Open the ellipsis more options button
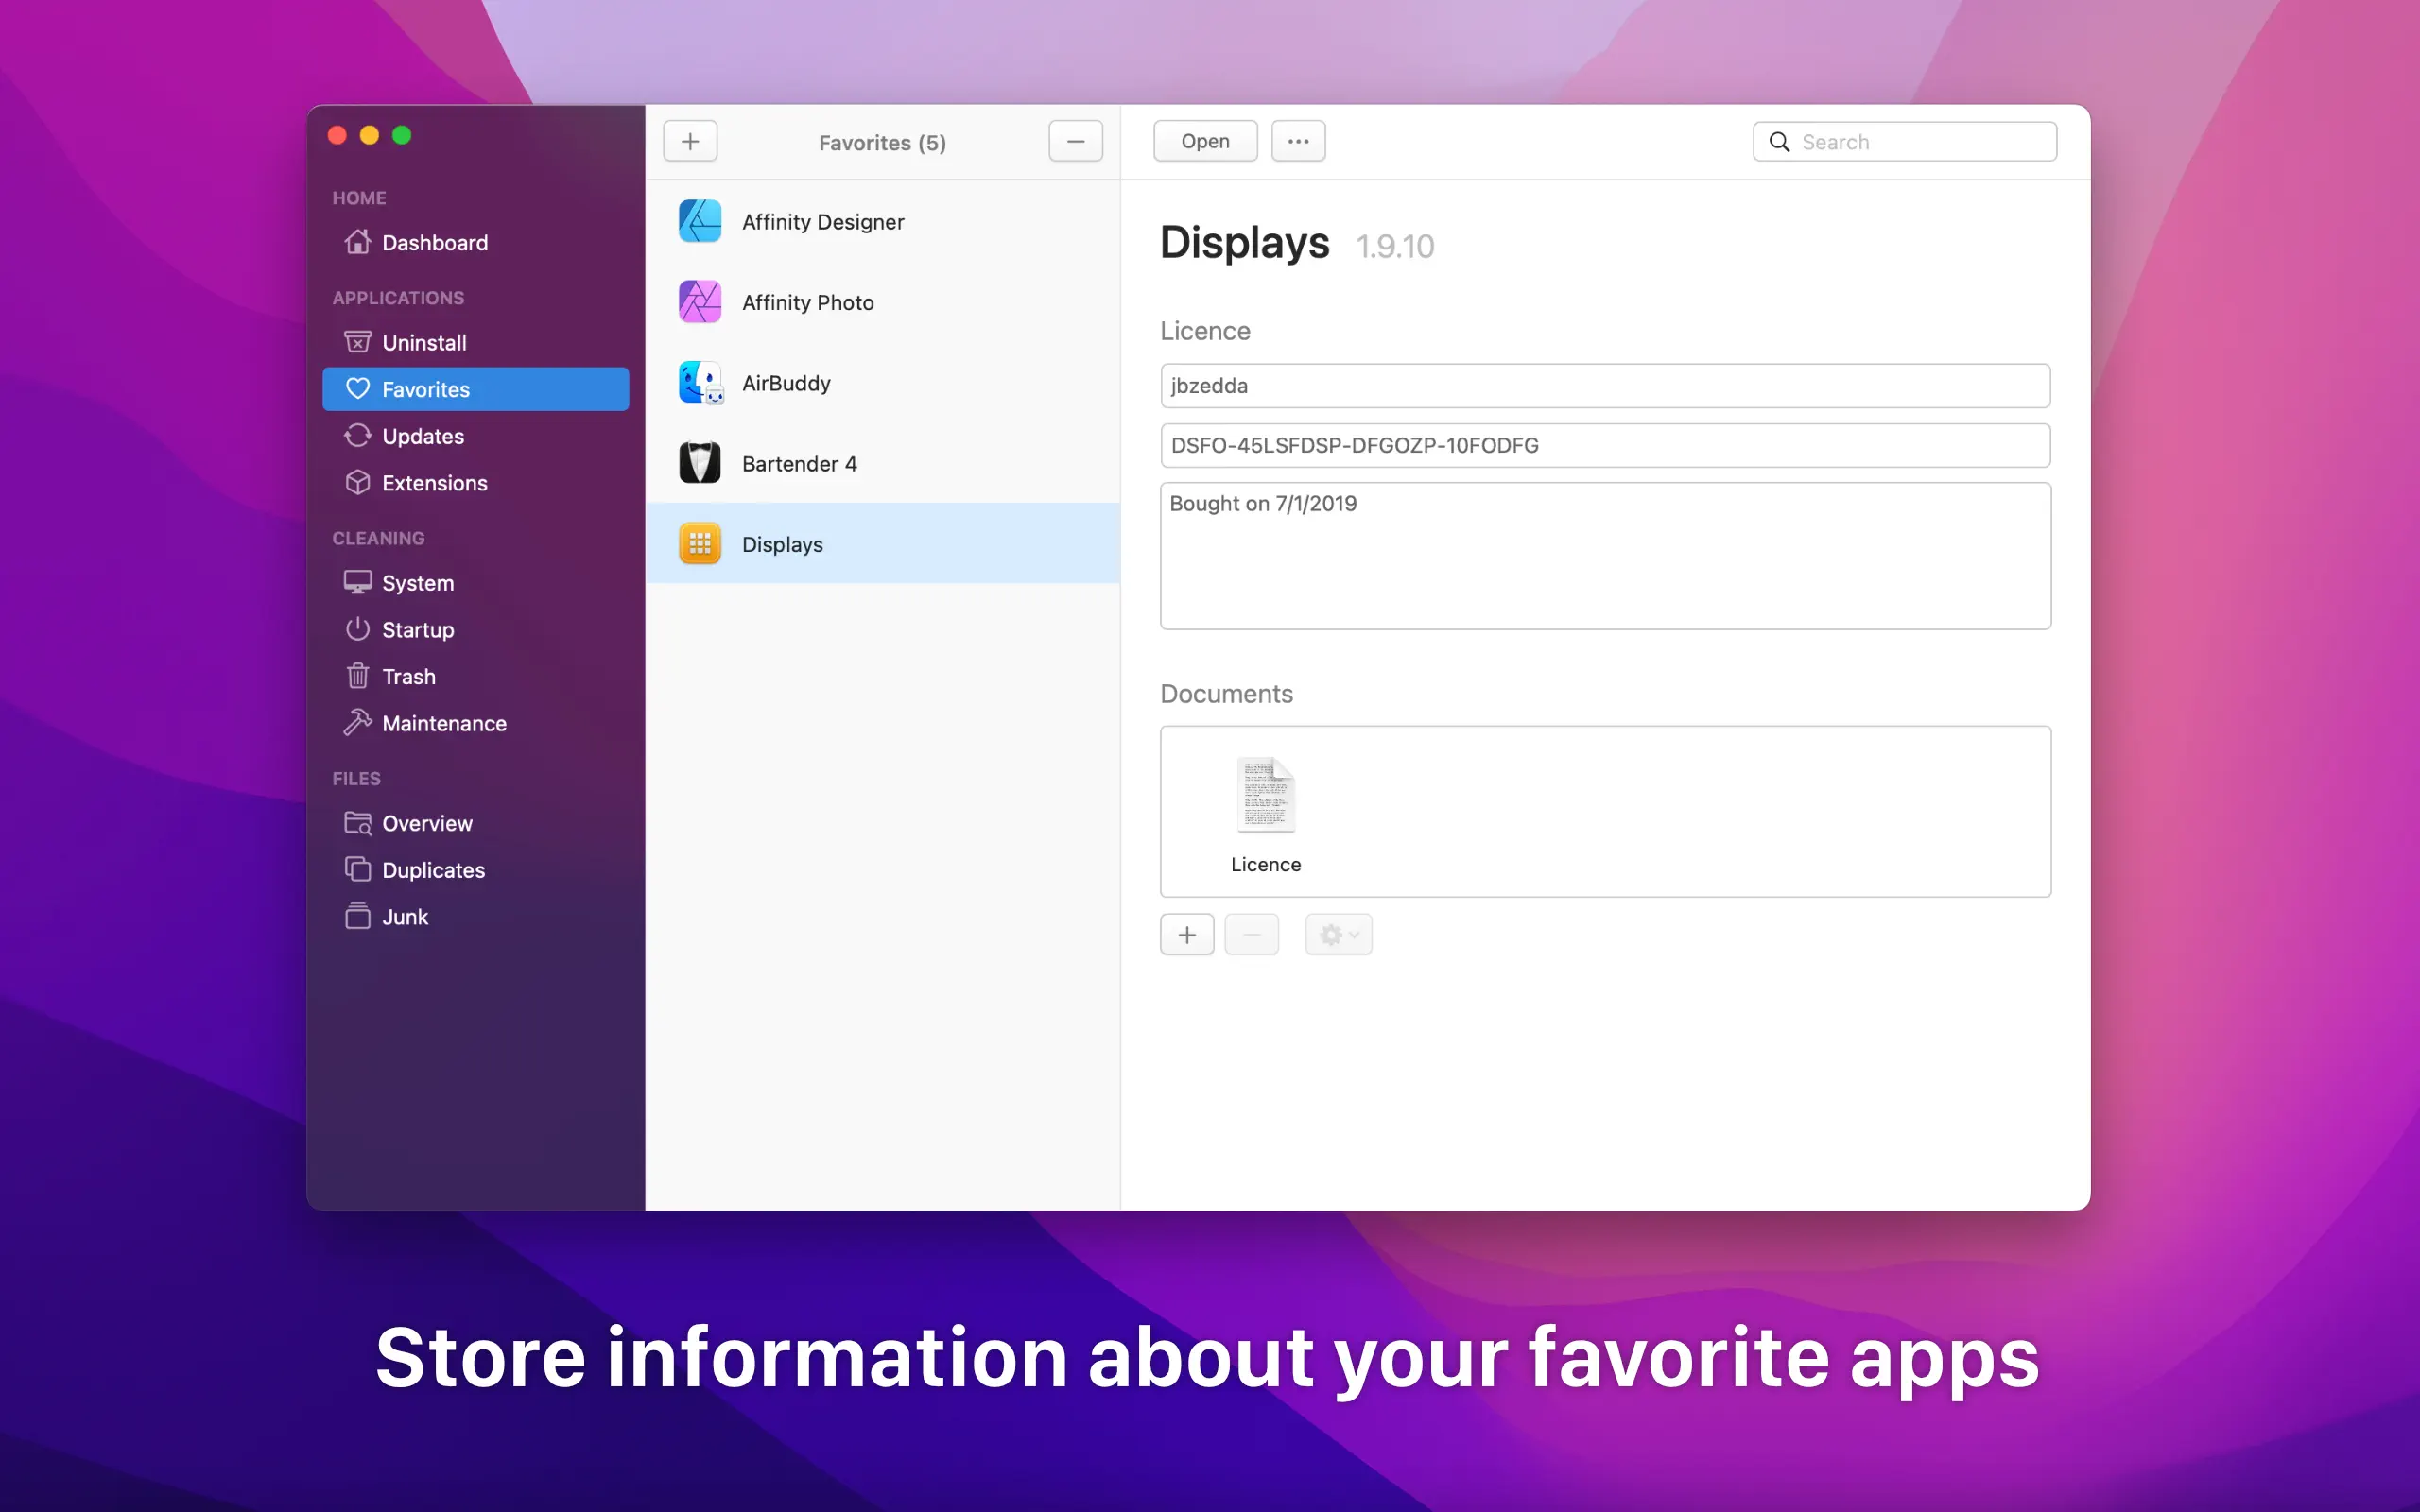 [1298, 141]
